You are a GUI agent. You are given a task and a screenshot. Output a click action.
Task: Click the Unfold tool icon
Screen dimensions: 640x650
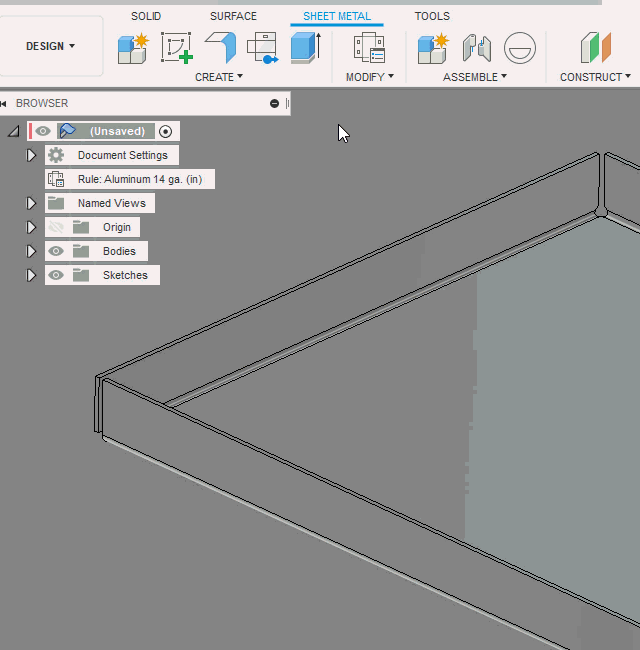pyautogui.click(x=262, y=47)
